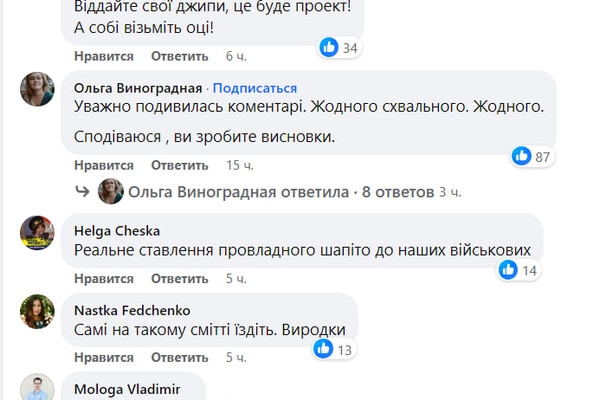Open Helga Cheska's name link

(119, 229)
